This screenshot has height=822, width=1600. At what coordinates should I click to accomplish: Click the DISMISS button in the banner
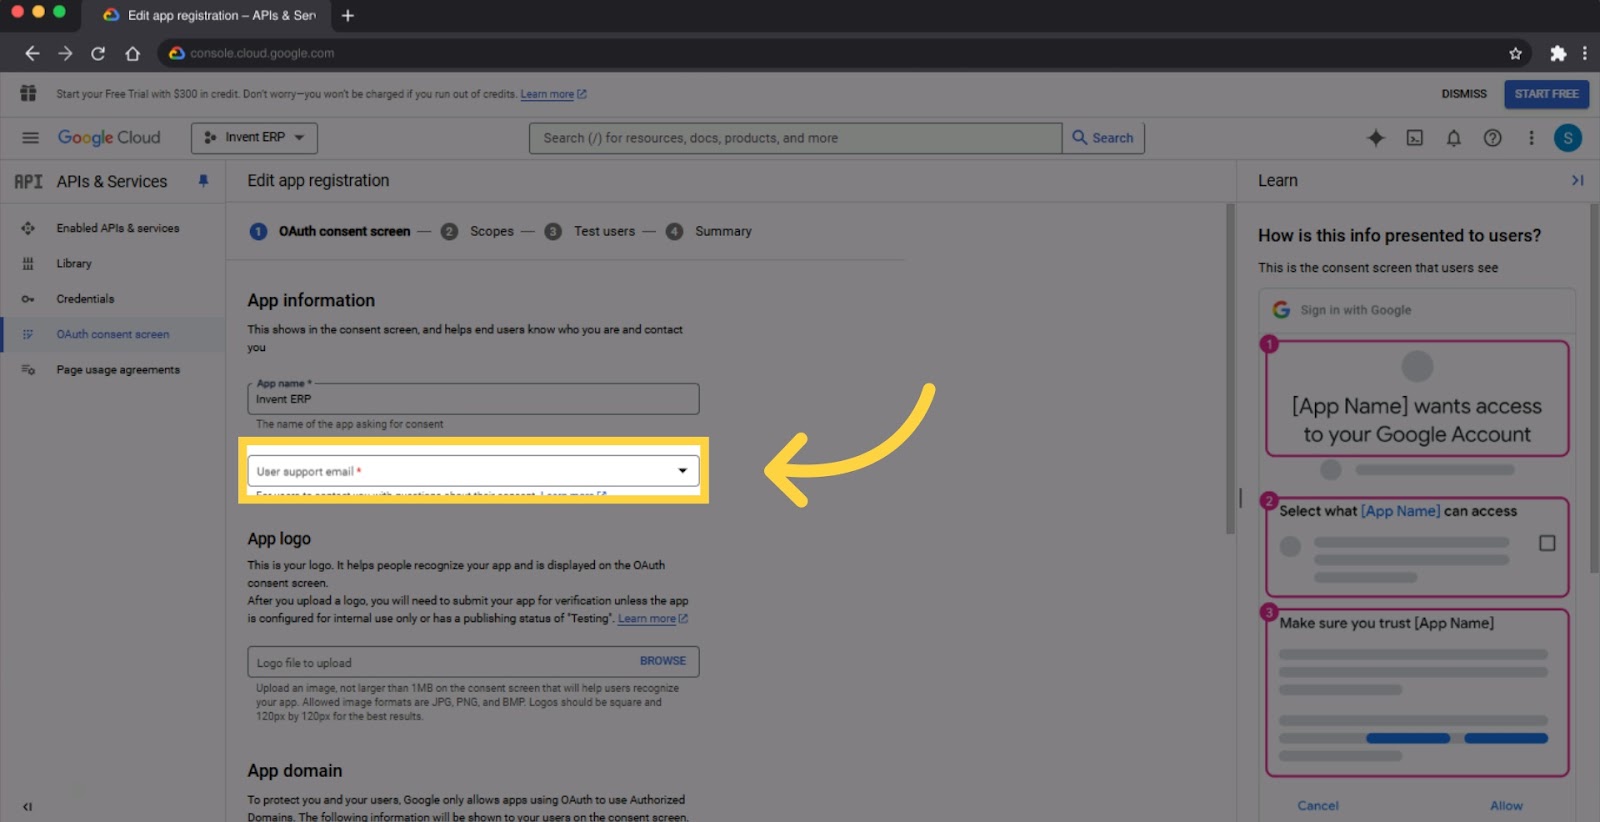(1464, 94)
